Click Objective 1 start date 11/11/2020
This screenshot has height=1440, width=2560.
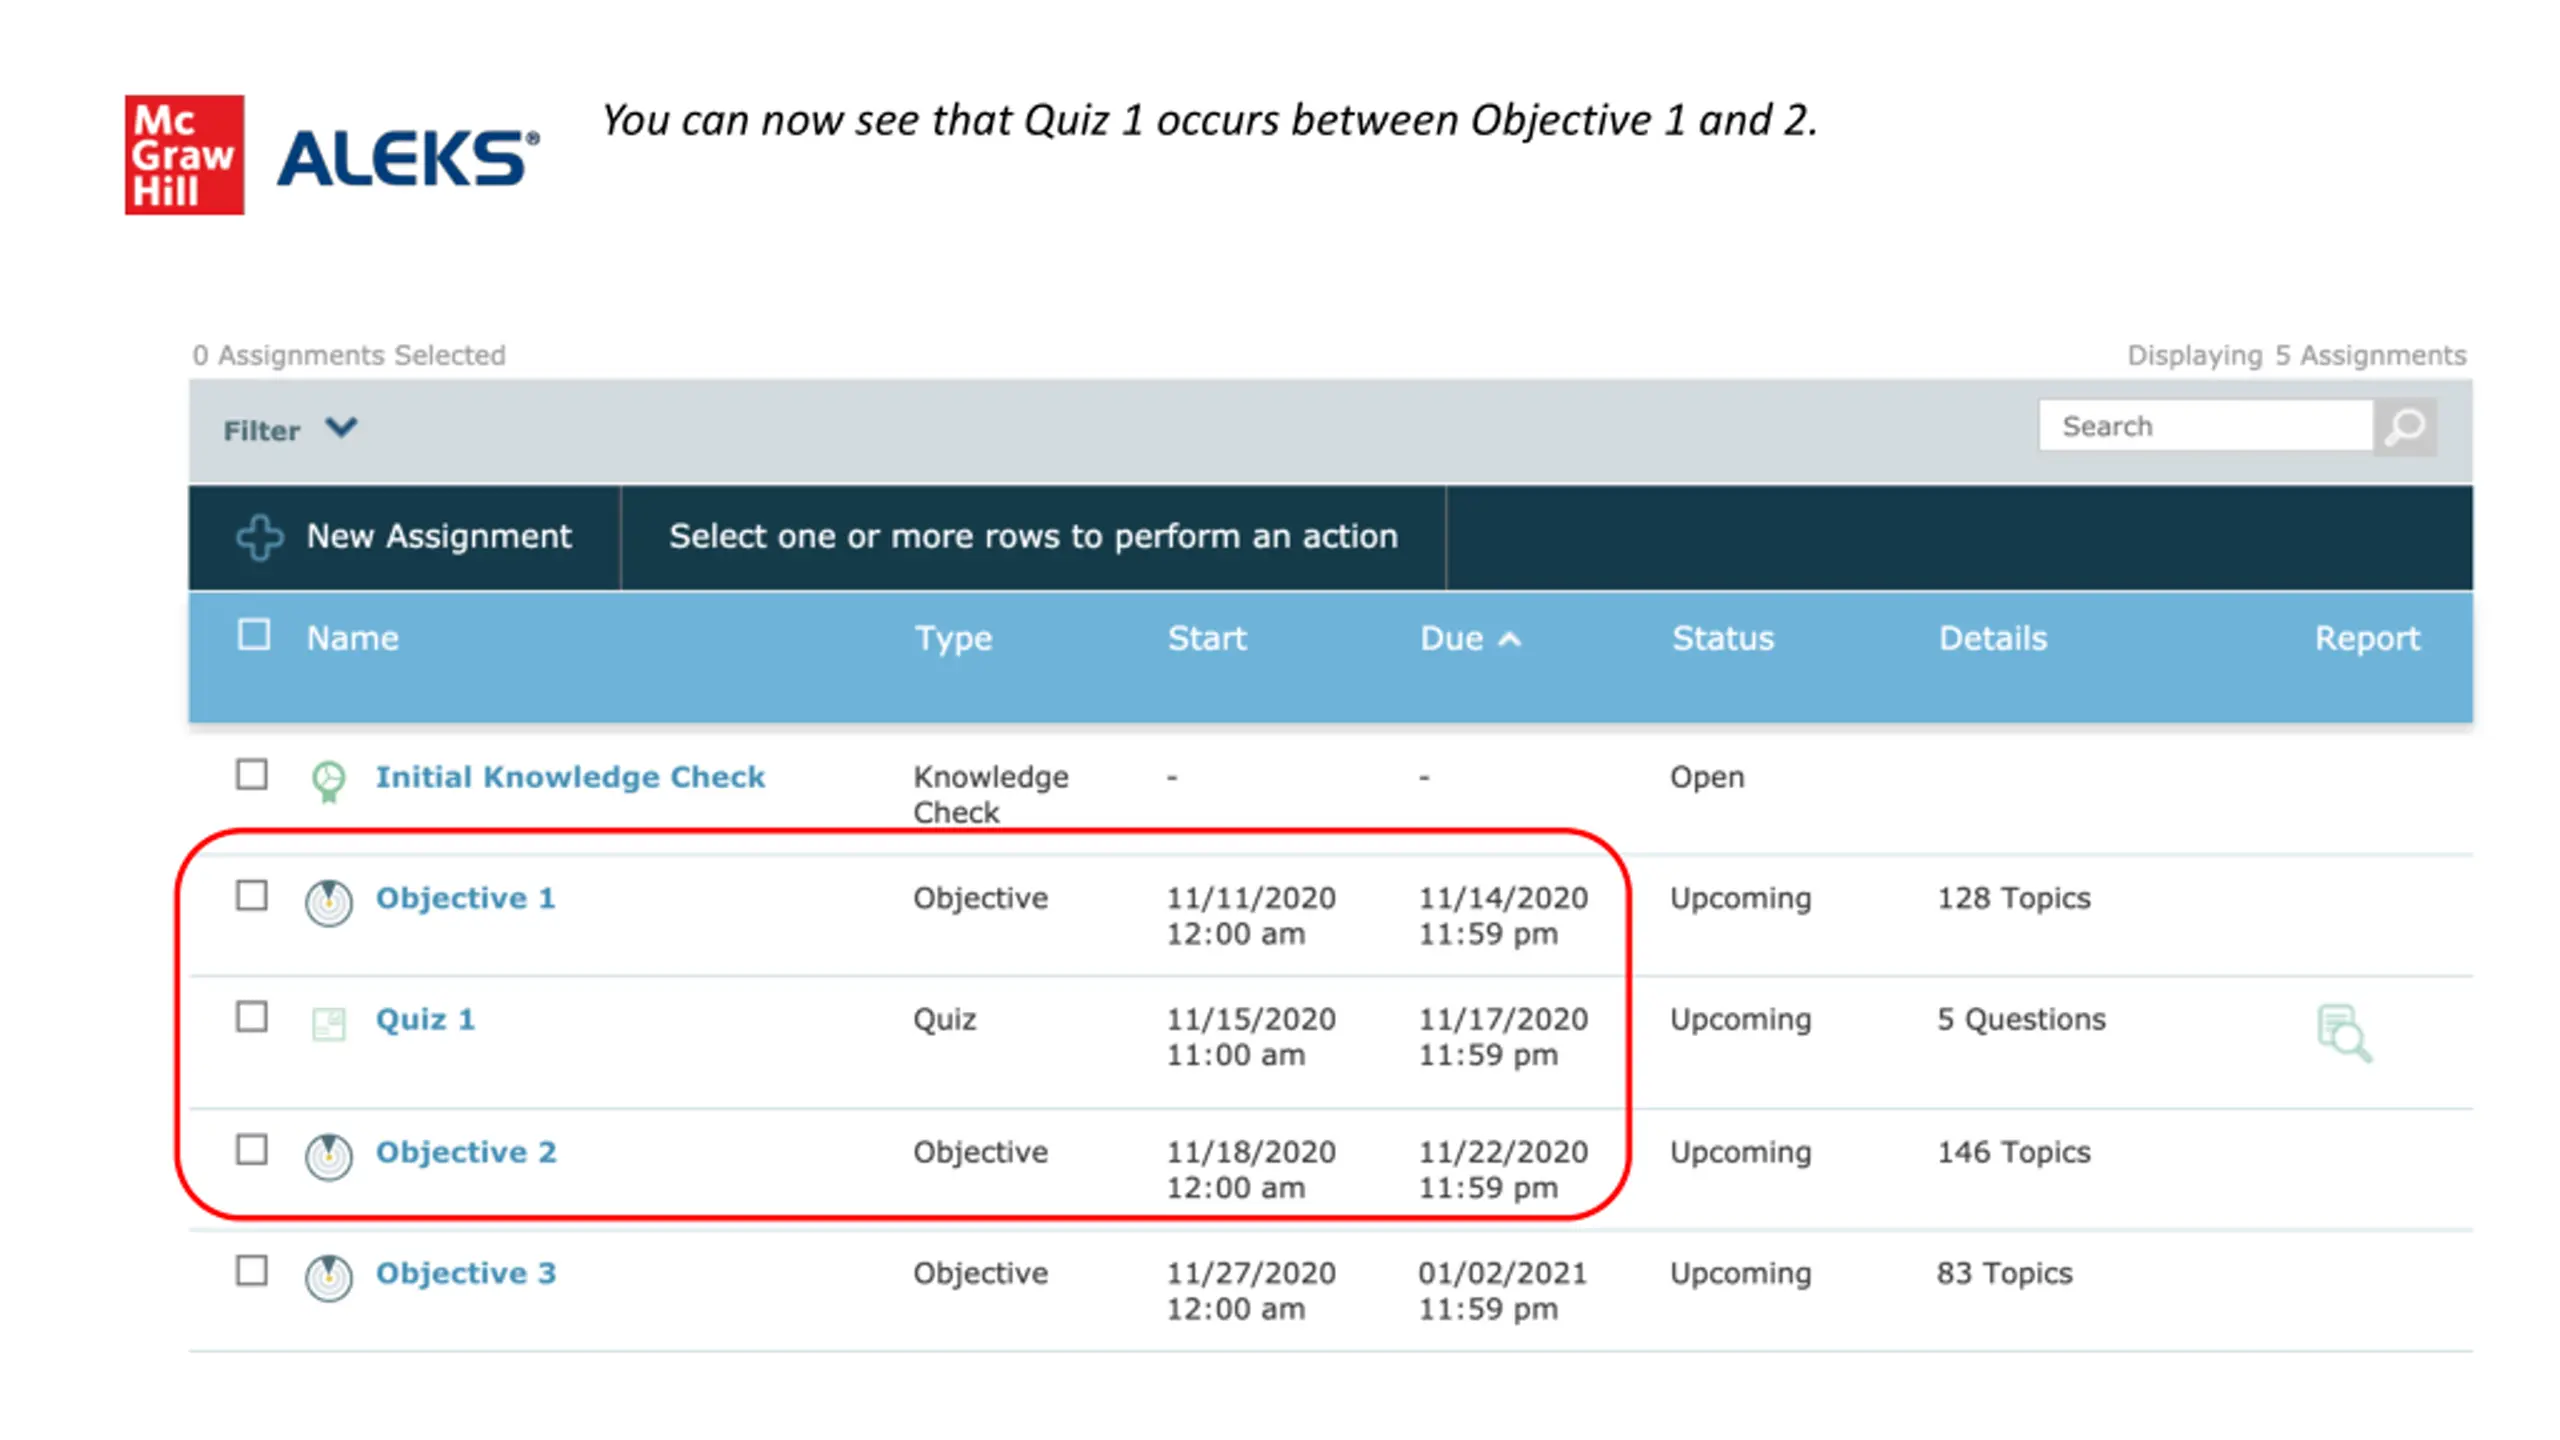1250,898
